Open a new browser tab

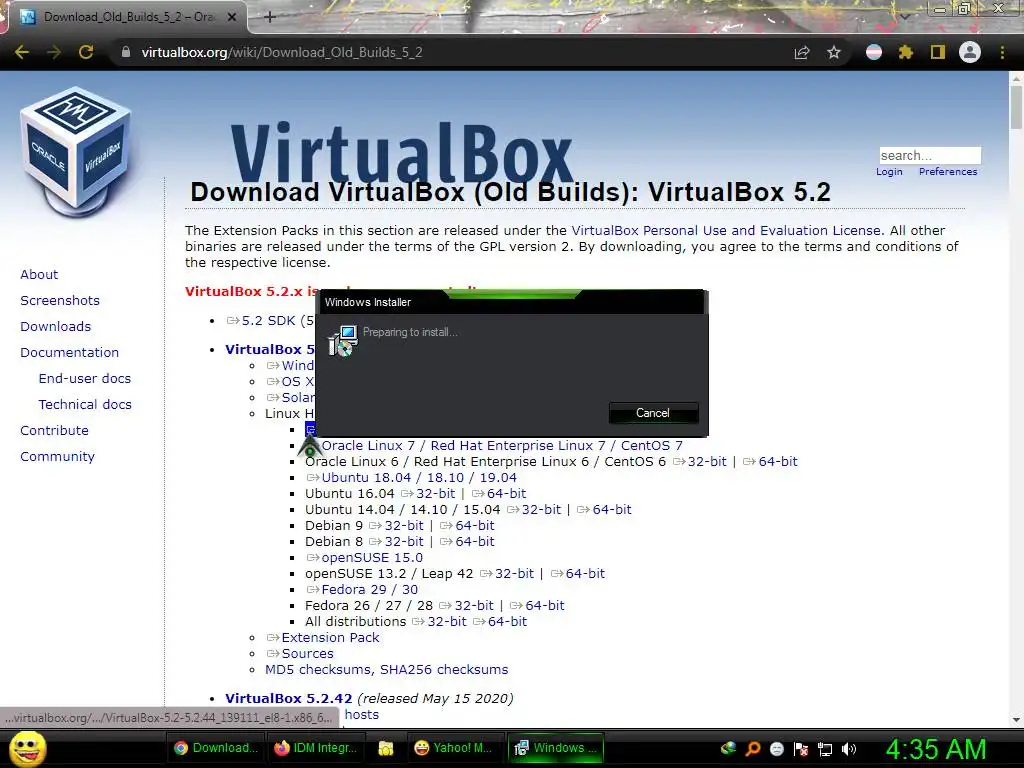[270, 17]
